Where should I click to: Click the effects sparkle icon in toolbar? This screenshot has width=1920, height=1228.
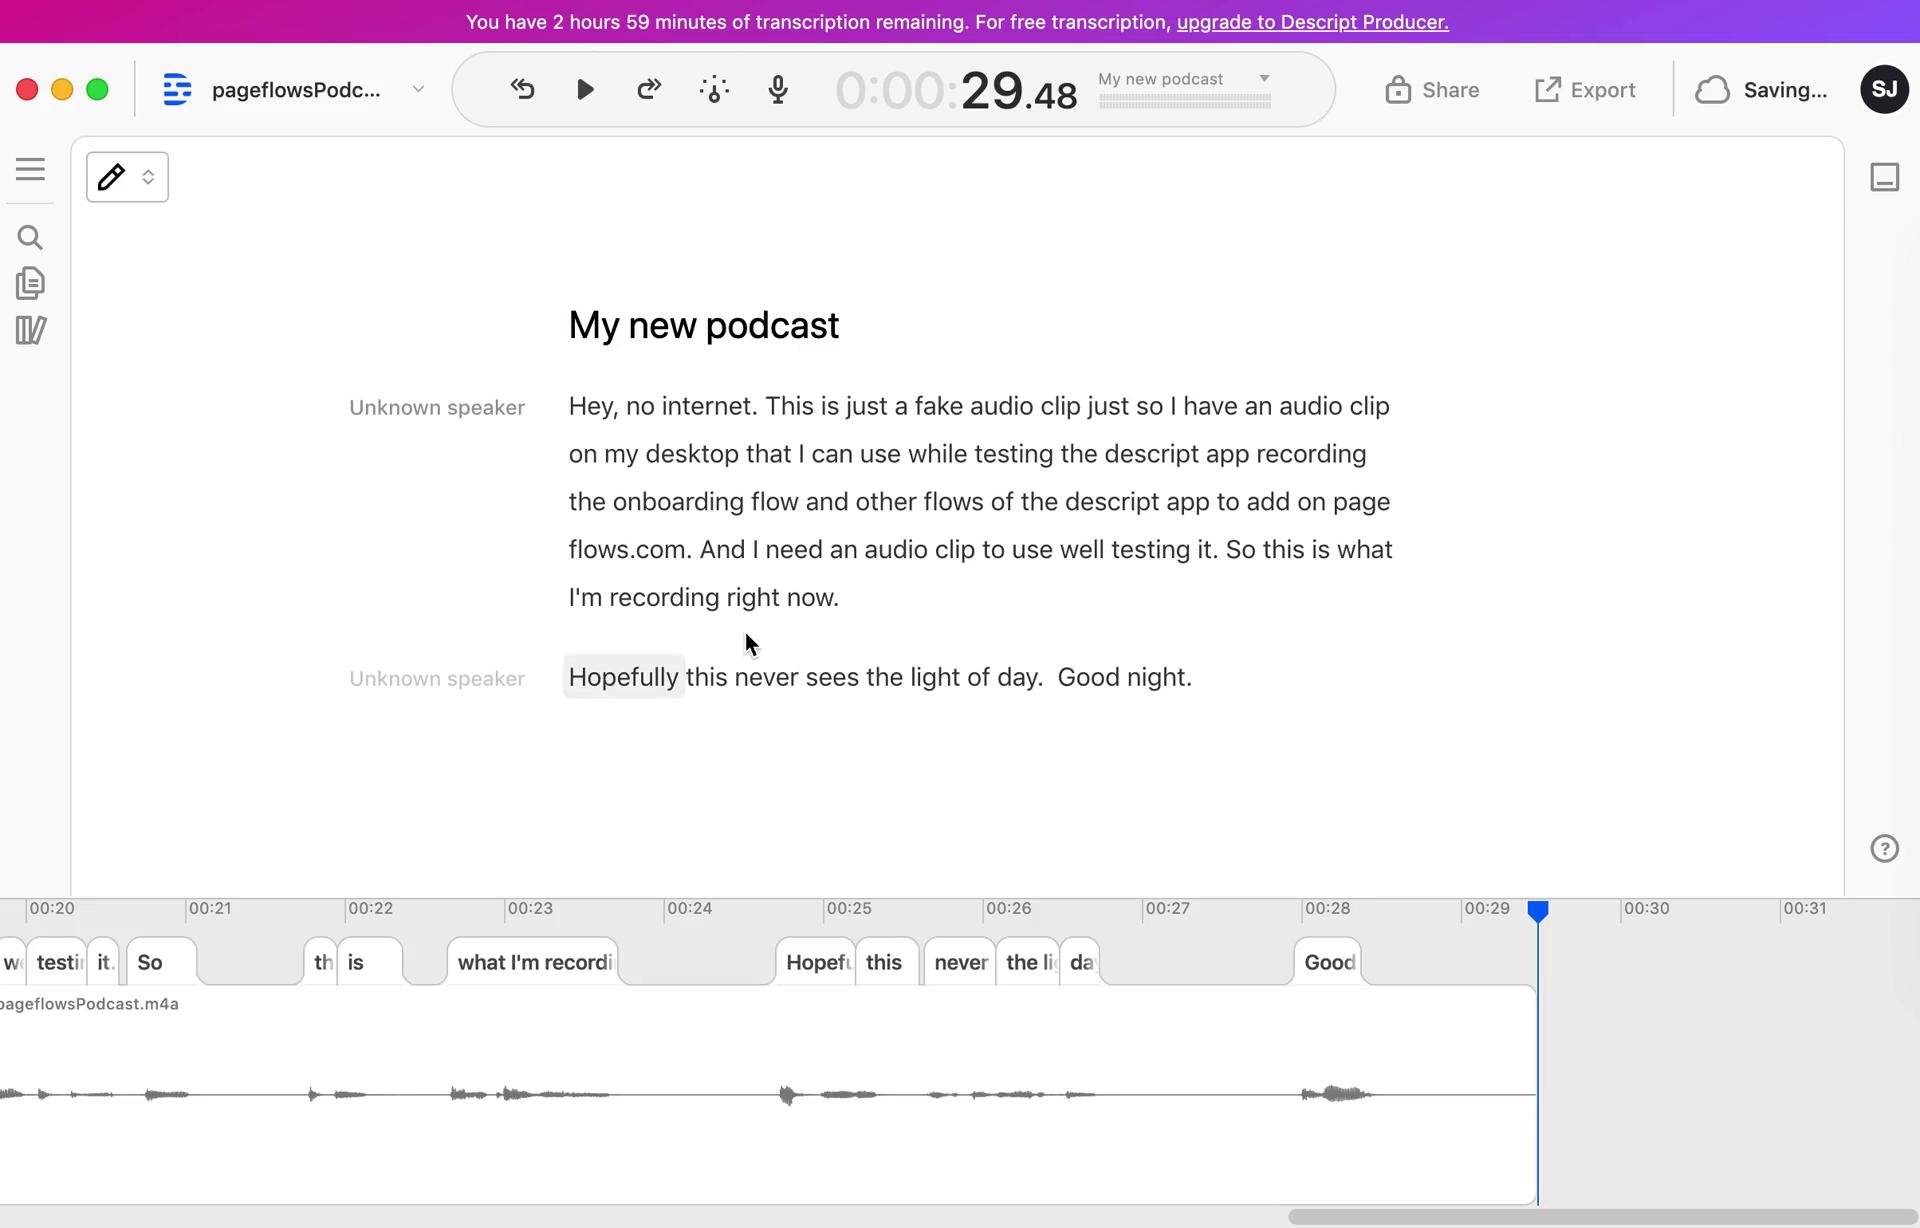(714, 90)
